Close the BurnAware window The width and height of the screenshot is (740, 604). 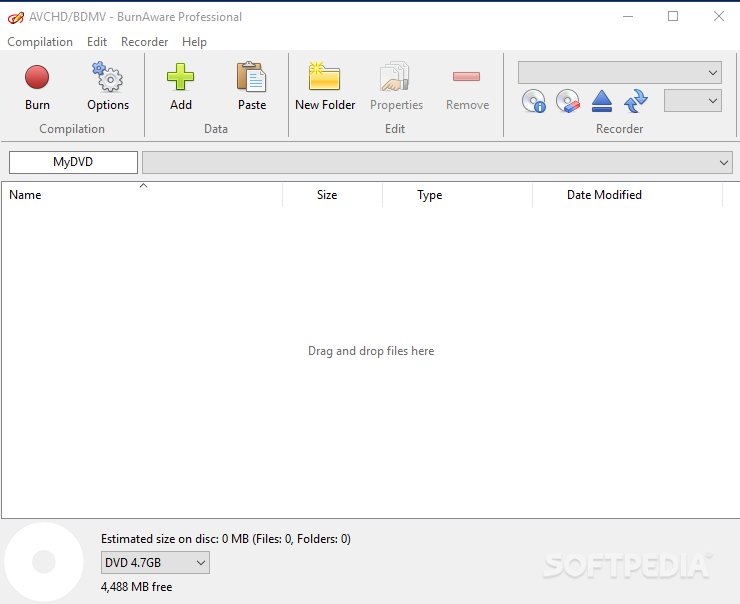pyautogui.click(x=718, y=17)
